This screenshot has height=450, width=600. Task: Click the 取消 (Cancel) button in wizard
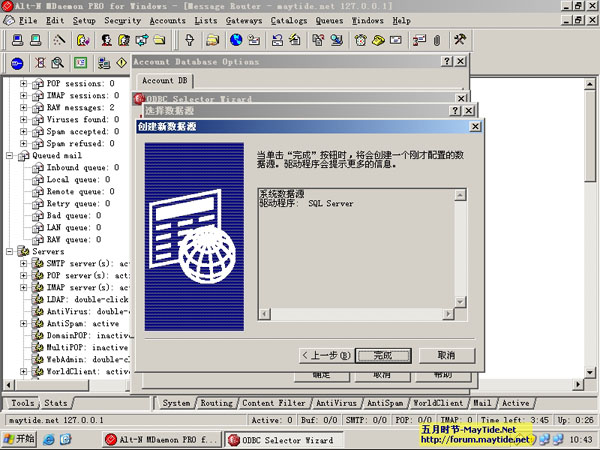[x=446, y=355]
